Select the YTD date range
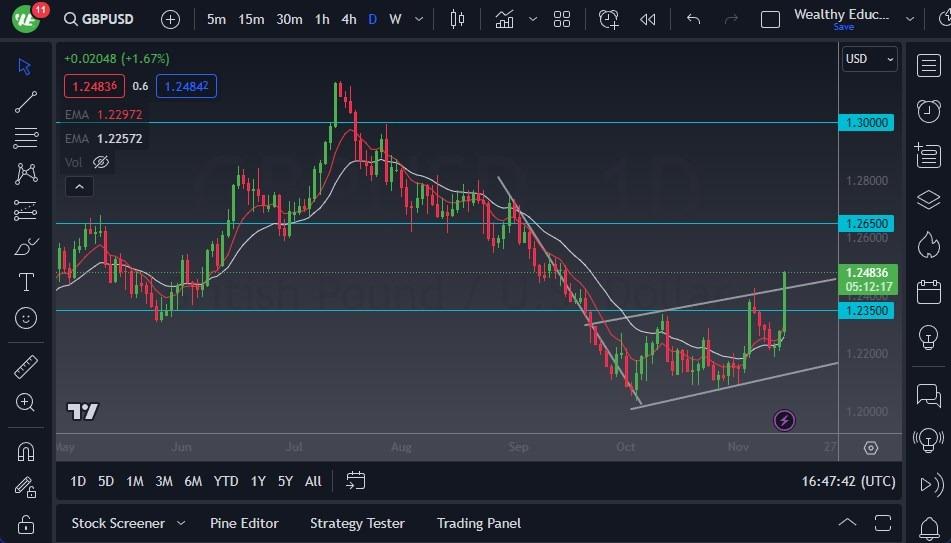This screenshot has width=951, height=543. pyautogui.click(x=226, y=481)
